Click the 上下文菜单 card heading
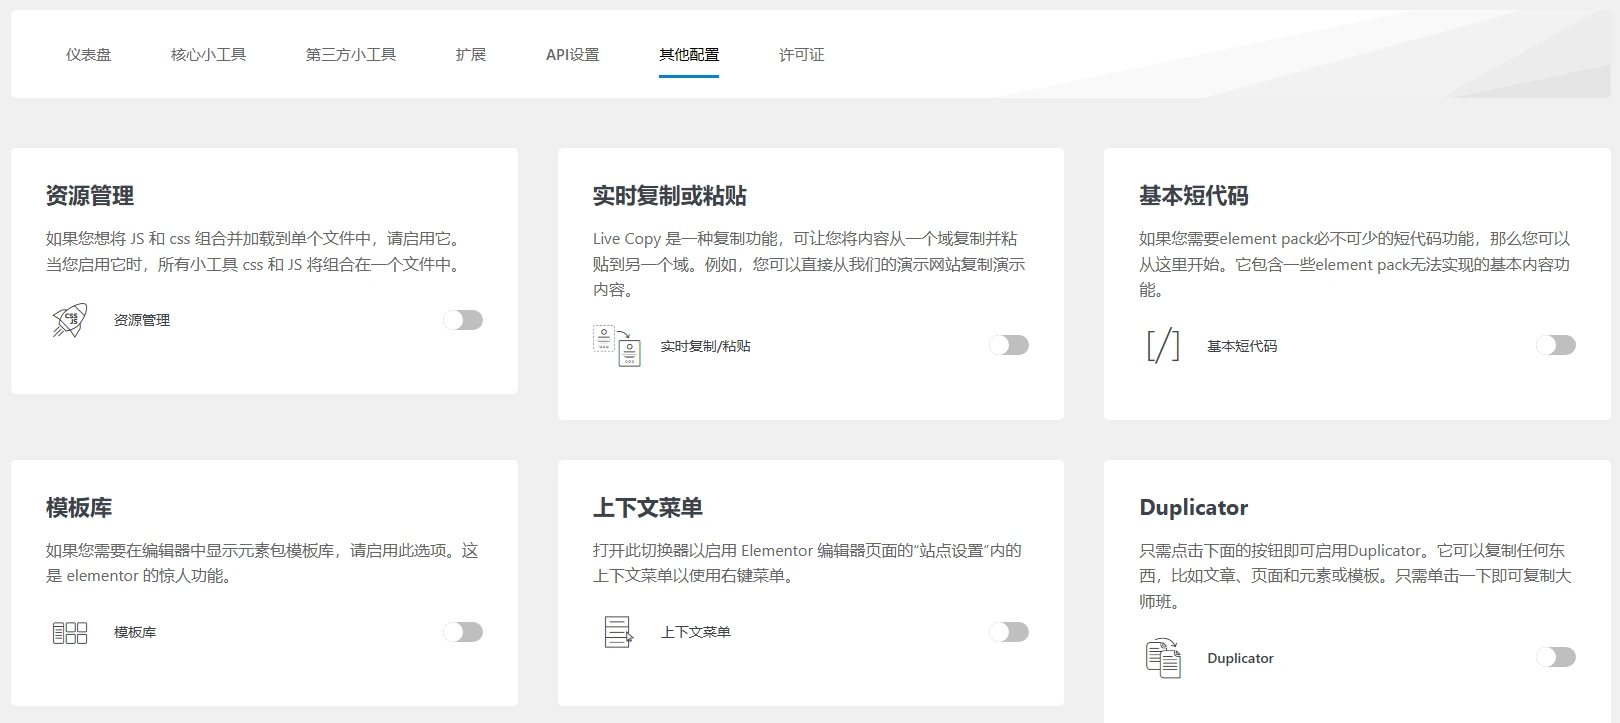The image size is (1620, 723). click(648, 508)
